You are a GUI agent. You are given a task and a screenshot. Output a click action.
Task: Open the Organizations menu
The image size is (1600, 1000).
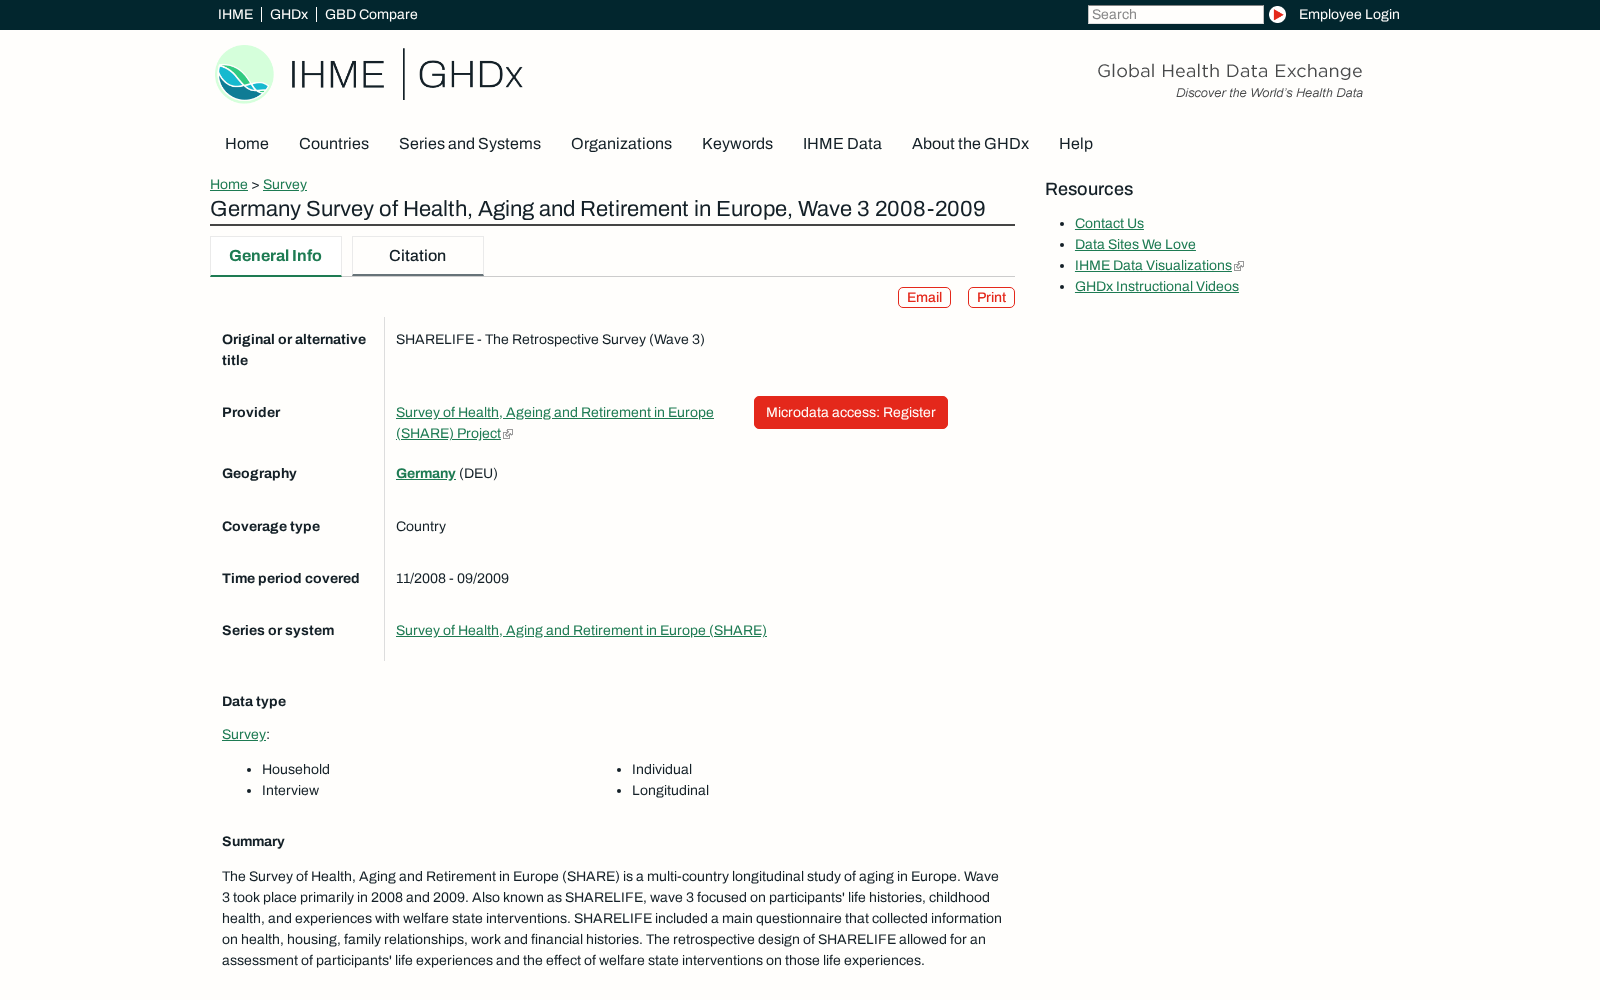(x=621, y=144)
